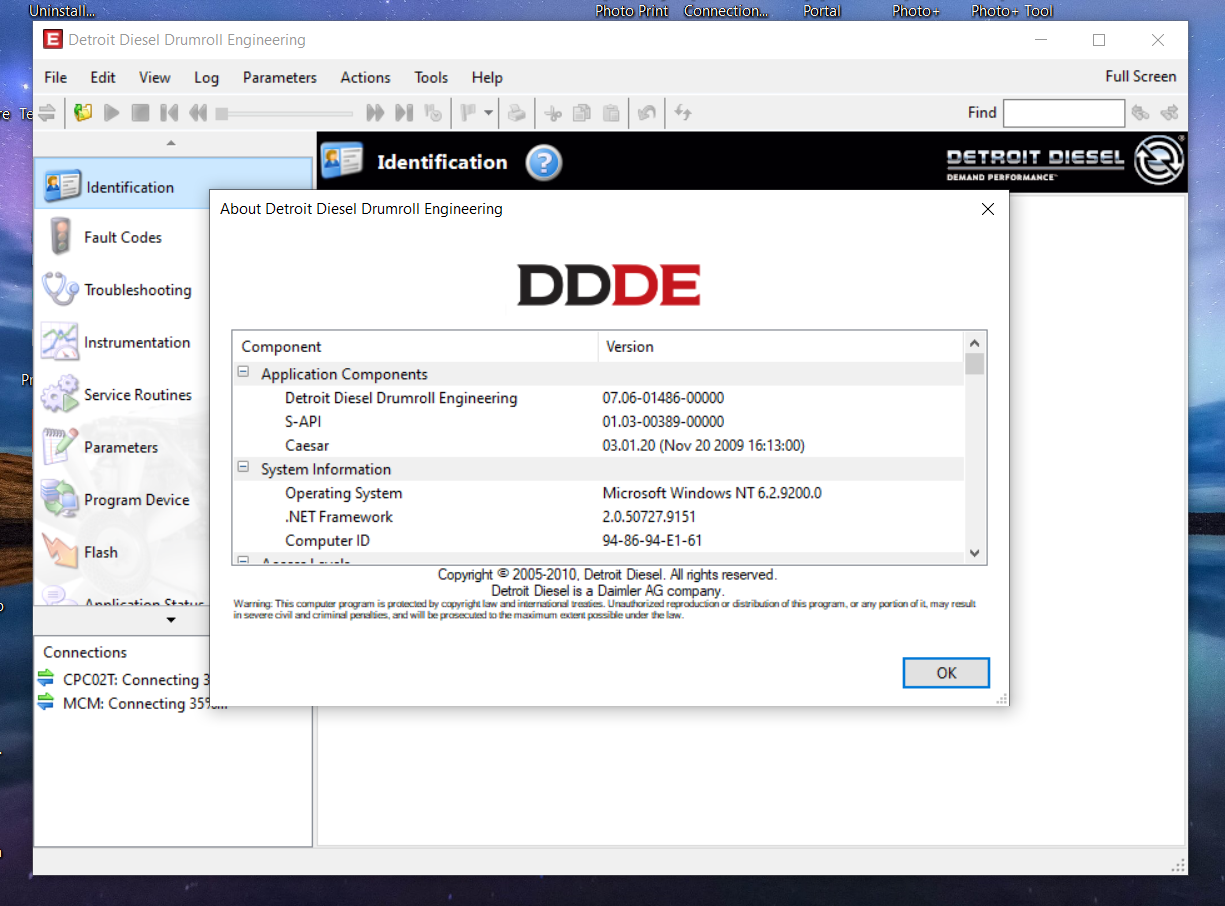The image size is (1225, 906).
Task: Click the Paste clipboard toolbar icon
Action: tap(610, 113)
